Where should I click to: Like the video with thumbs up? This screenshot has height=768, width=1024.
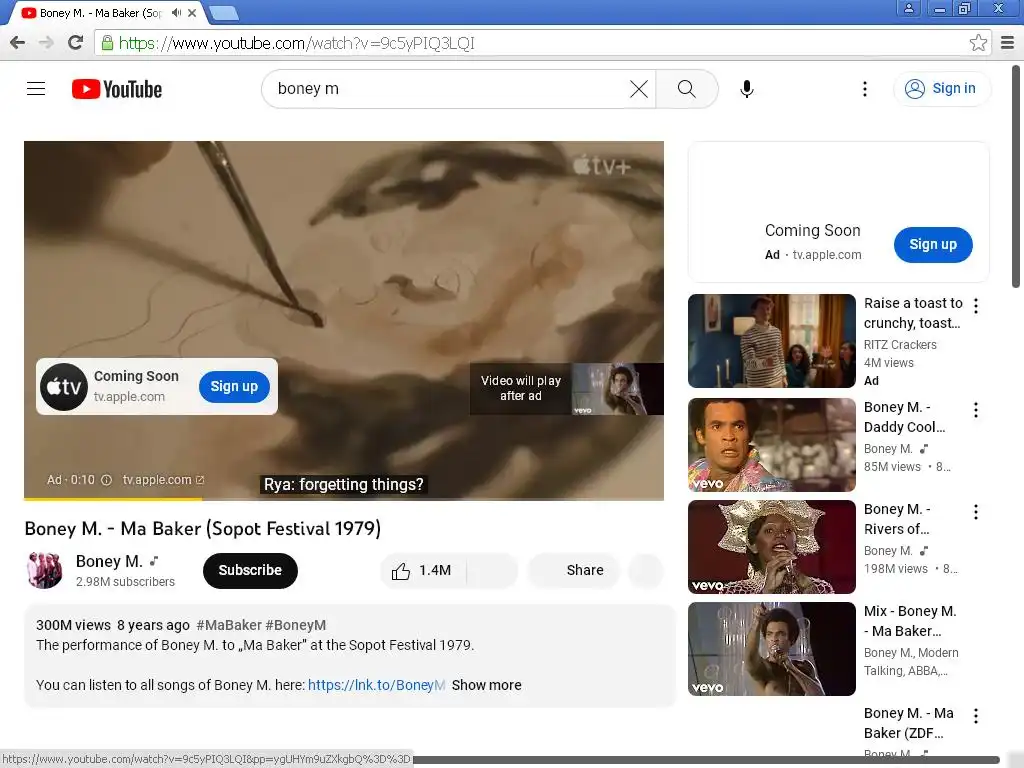point(422,571)
